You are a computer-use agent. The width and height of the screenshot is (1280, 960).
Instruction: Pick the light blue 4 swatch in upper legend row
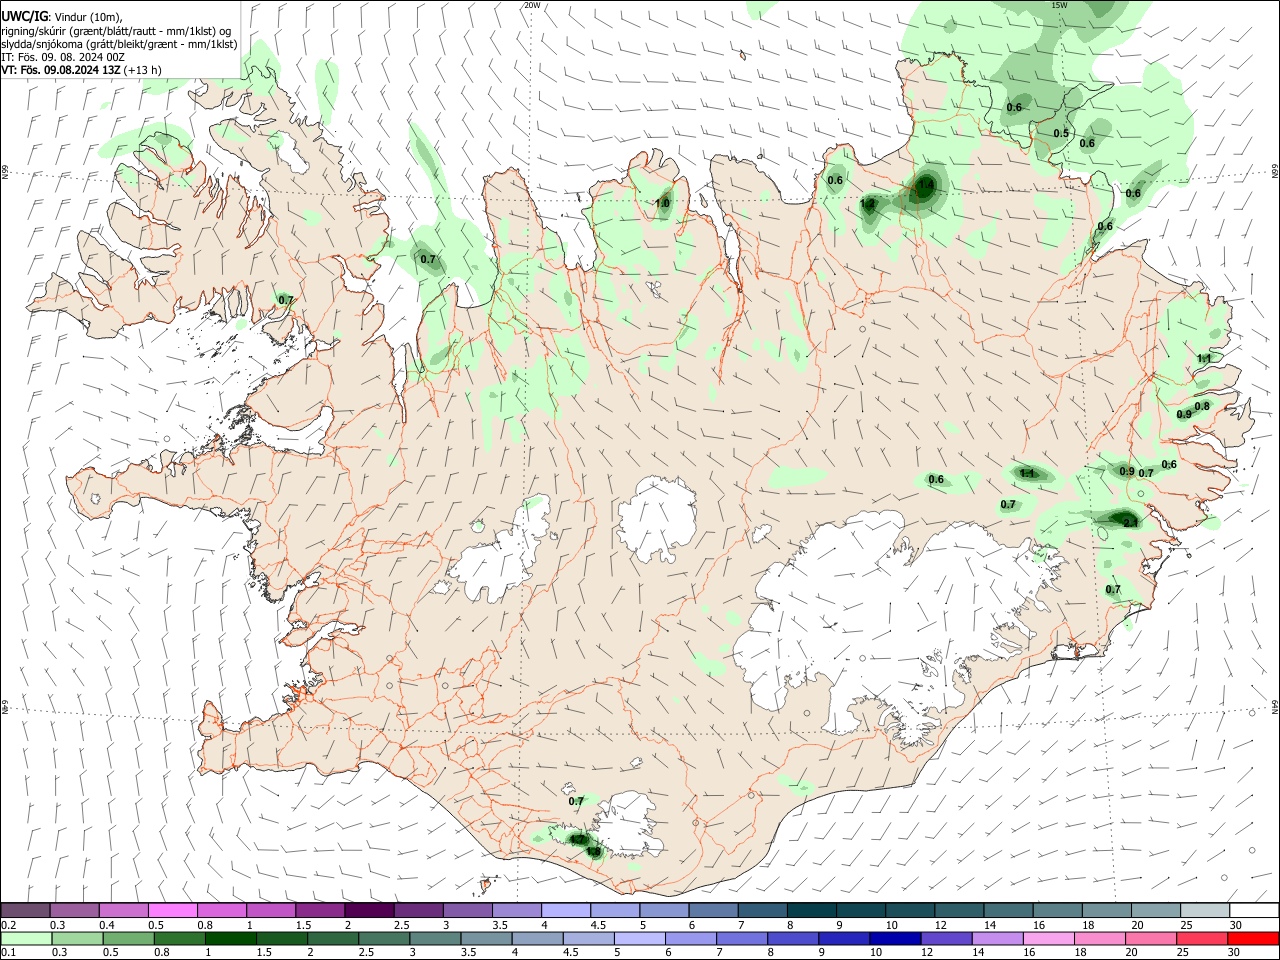tap(565, 911)
